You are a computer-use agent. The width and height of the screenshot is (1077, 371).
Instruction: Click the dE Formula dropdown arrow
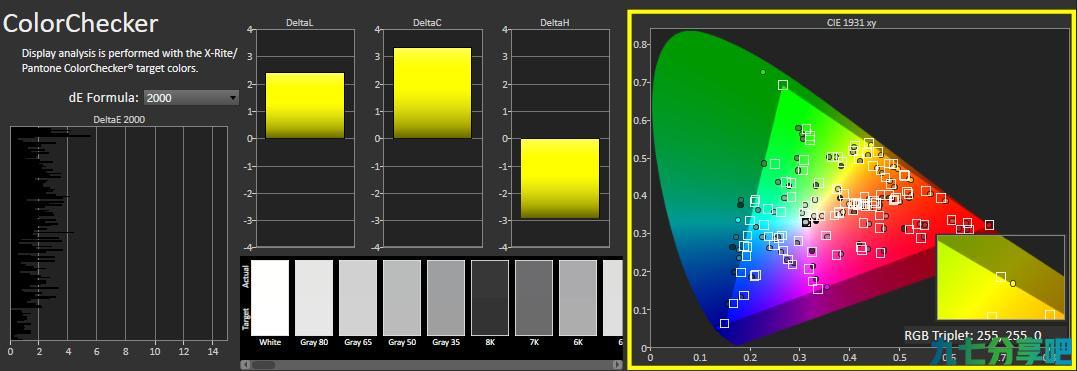[x=233, y=98]
